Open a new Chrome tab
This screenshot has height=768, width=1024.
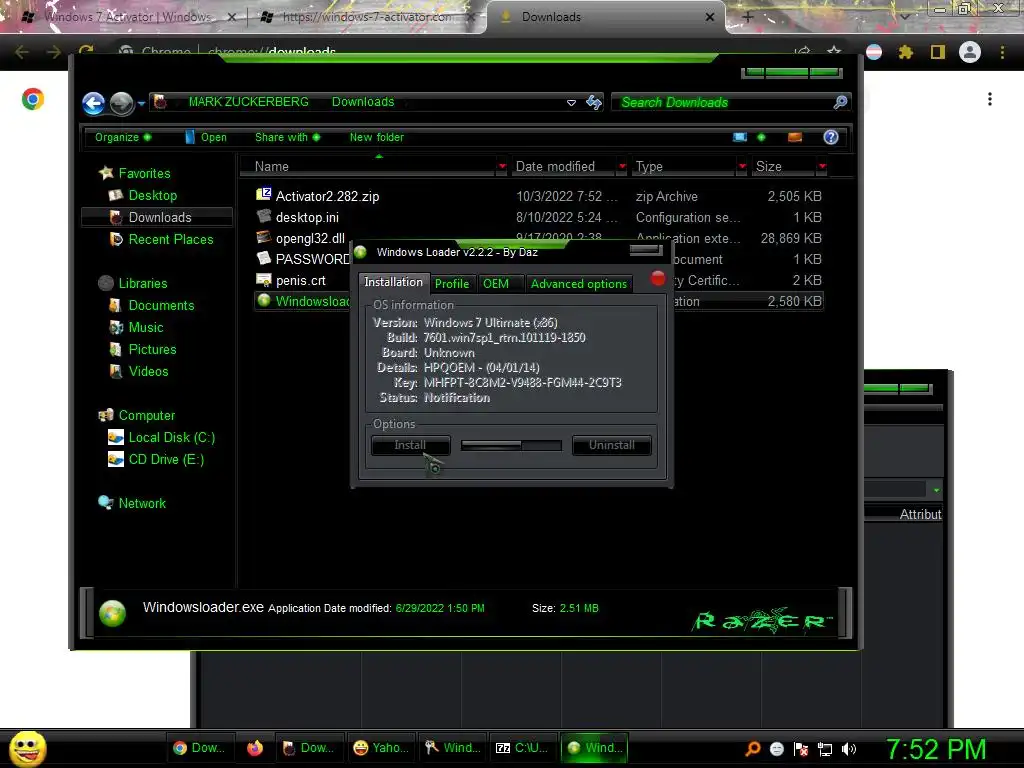(748, 17)
